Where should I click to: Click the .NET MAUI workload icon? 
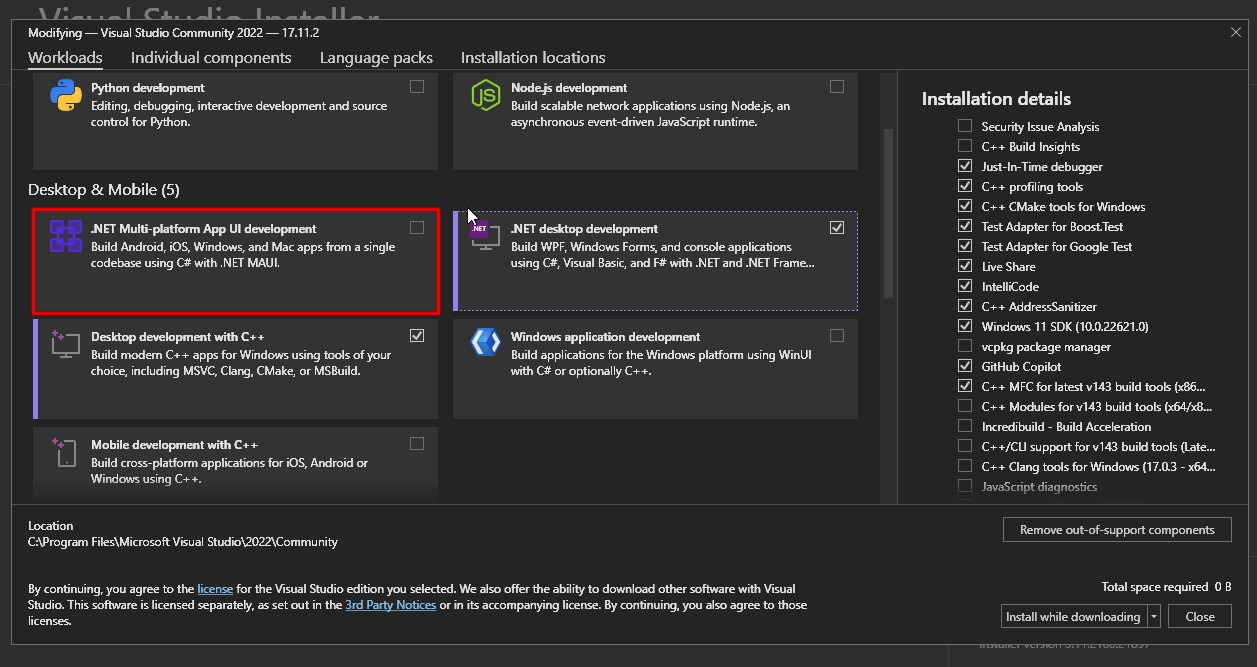(66, 237)
